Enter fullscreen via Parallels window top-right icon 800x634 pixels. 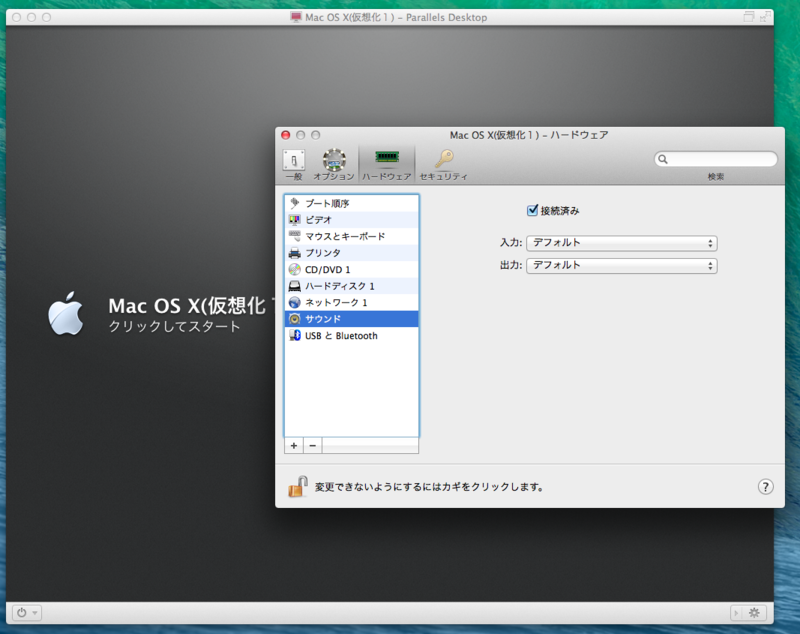(x=765, y=17)
